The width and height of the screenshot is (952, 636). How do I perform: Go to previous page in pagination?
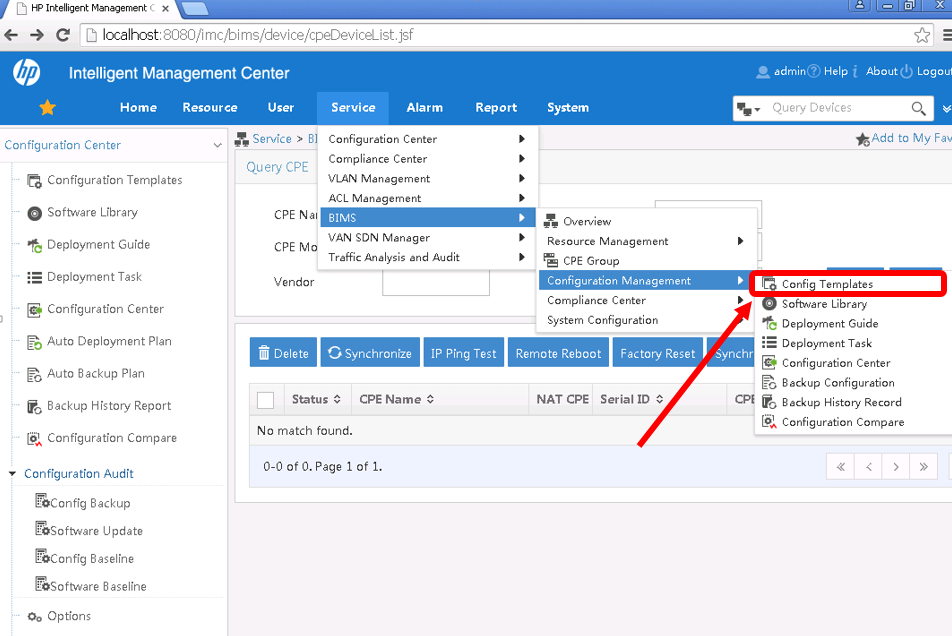(x=869, y=467)
